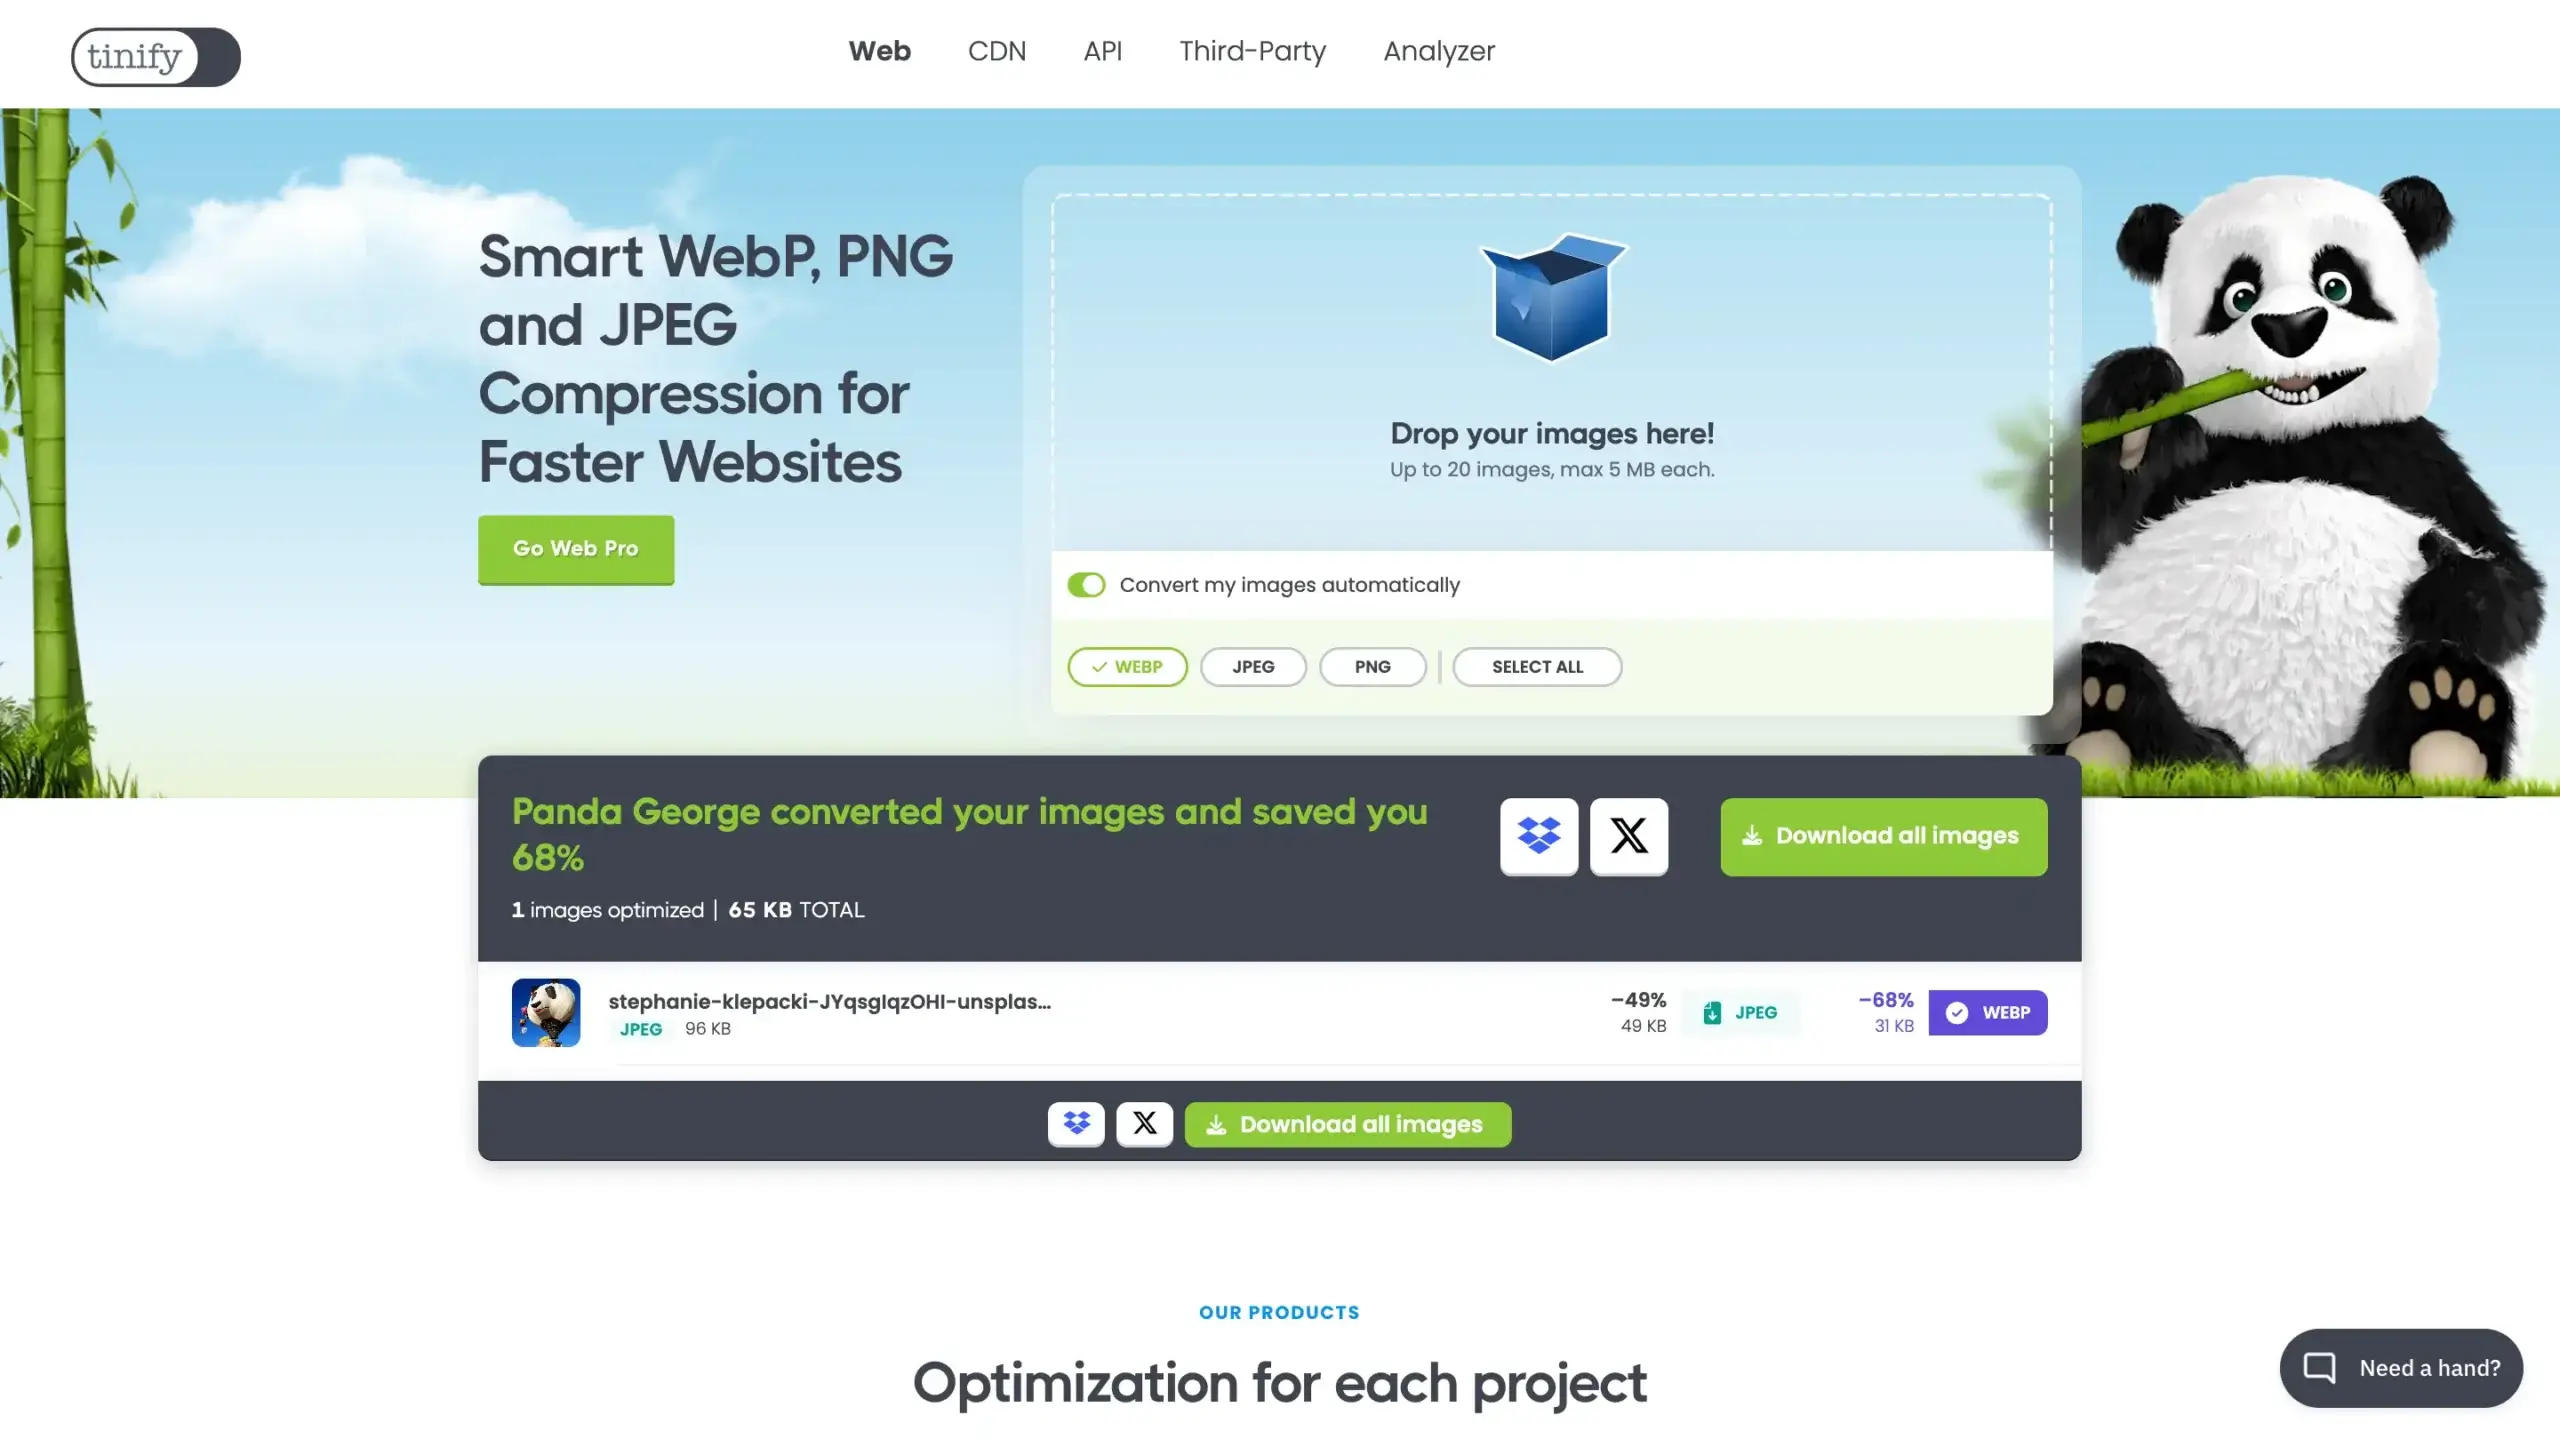This screenshot has width=2560, height=1447.
Task: Open the Analyzer menu item
Action: (x=1438, y=51)
